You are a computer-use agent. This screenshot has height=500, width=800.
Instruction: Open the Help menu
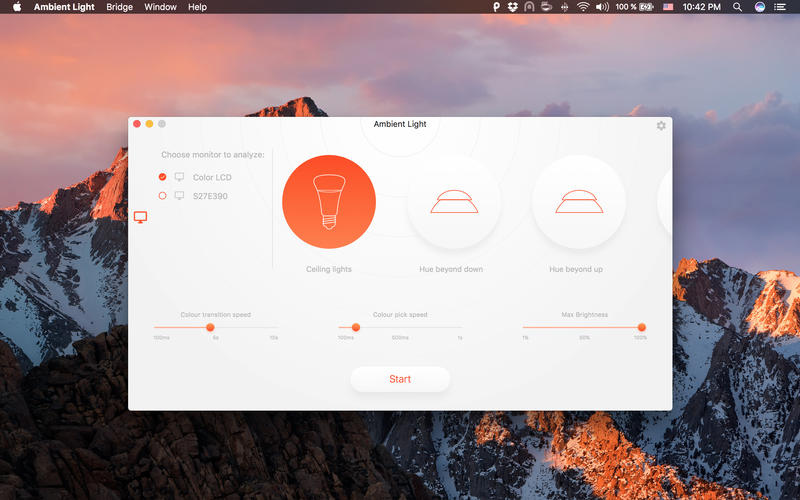point(197,7)
